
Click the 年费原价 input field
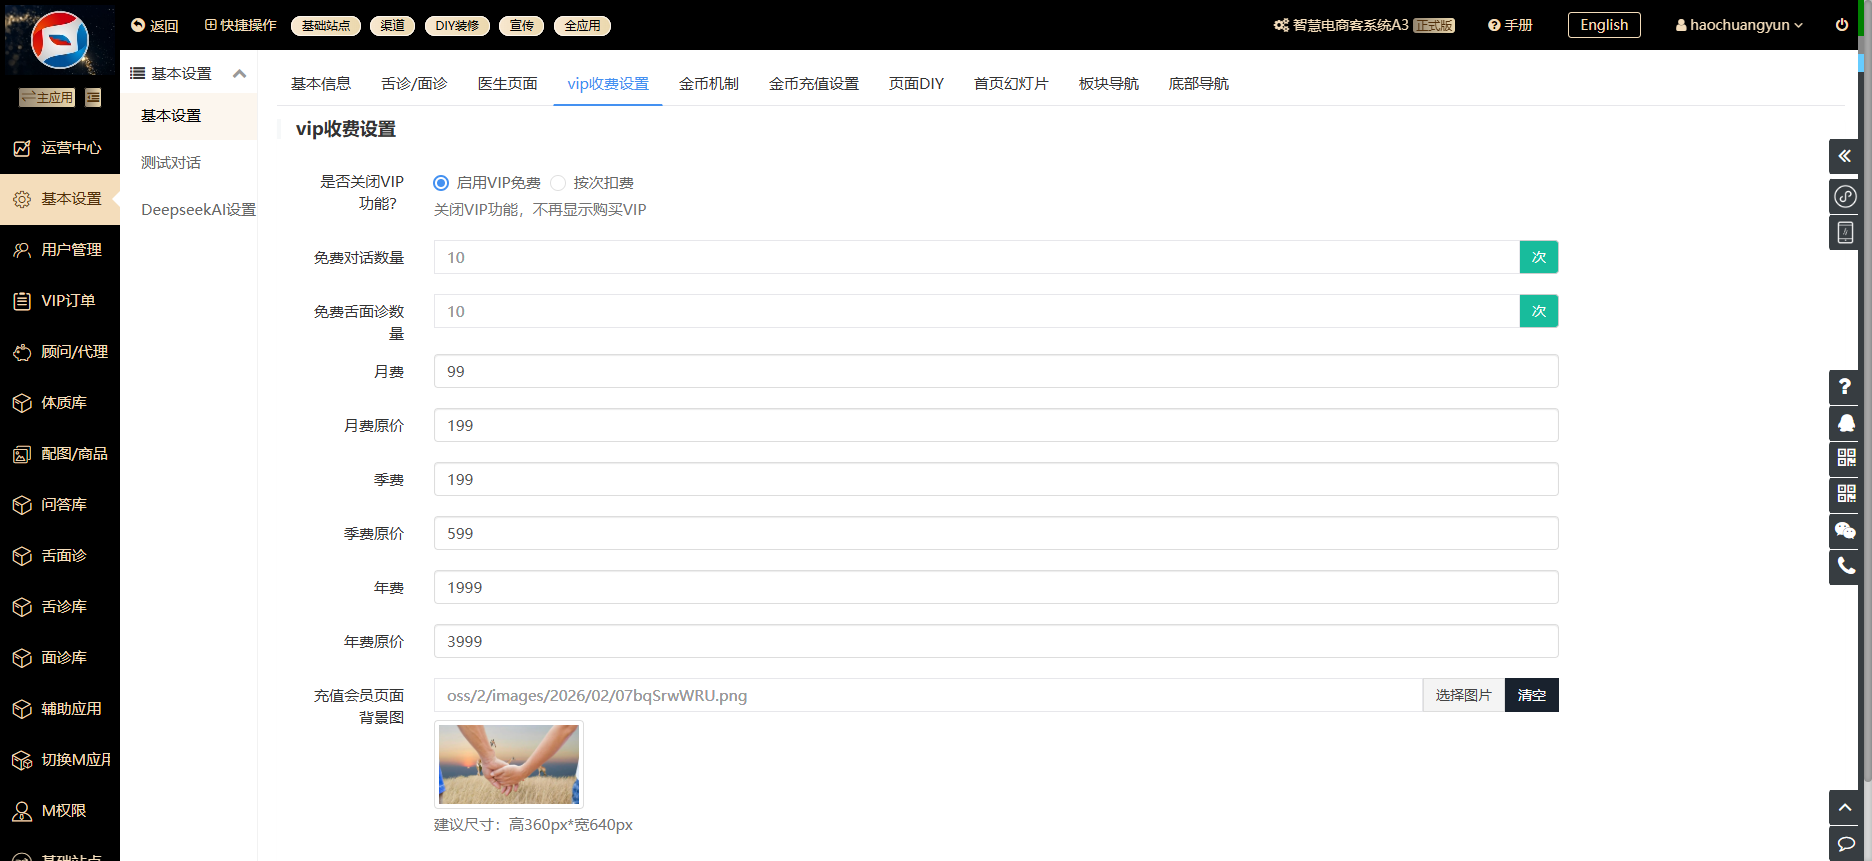996,641
